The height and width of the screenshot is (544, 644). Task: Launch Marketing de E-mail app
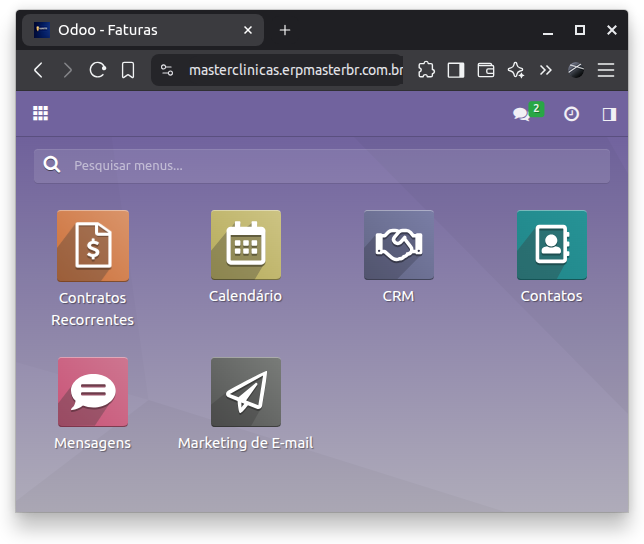click(x=245, y=393)
